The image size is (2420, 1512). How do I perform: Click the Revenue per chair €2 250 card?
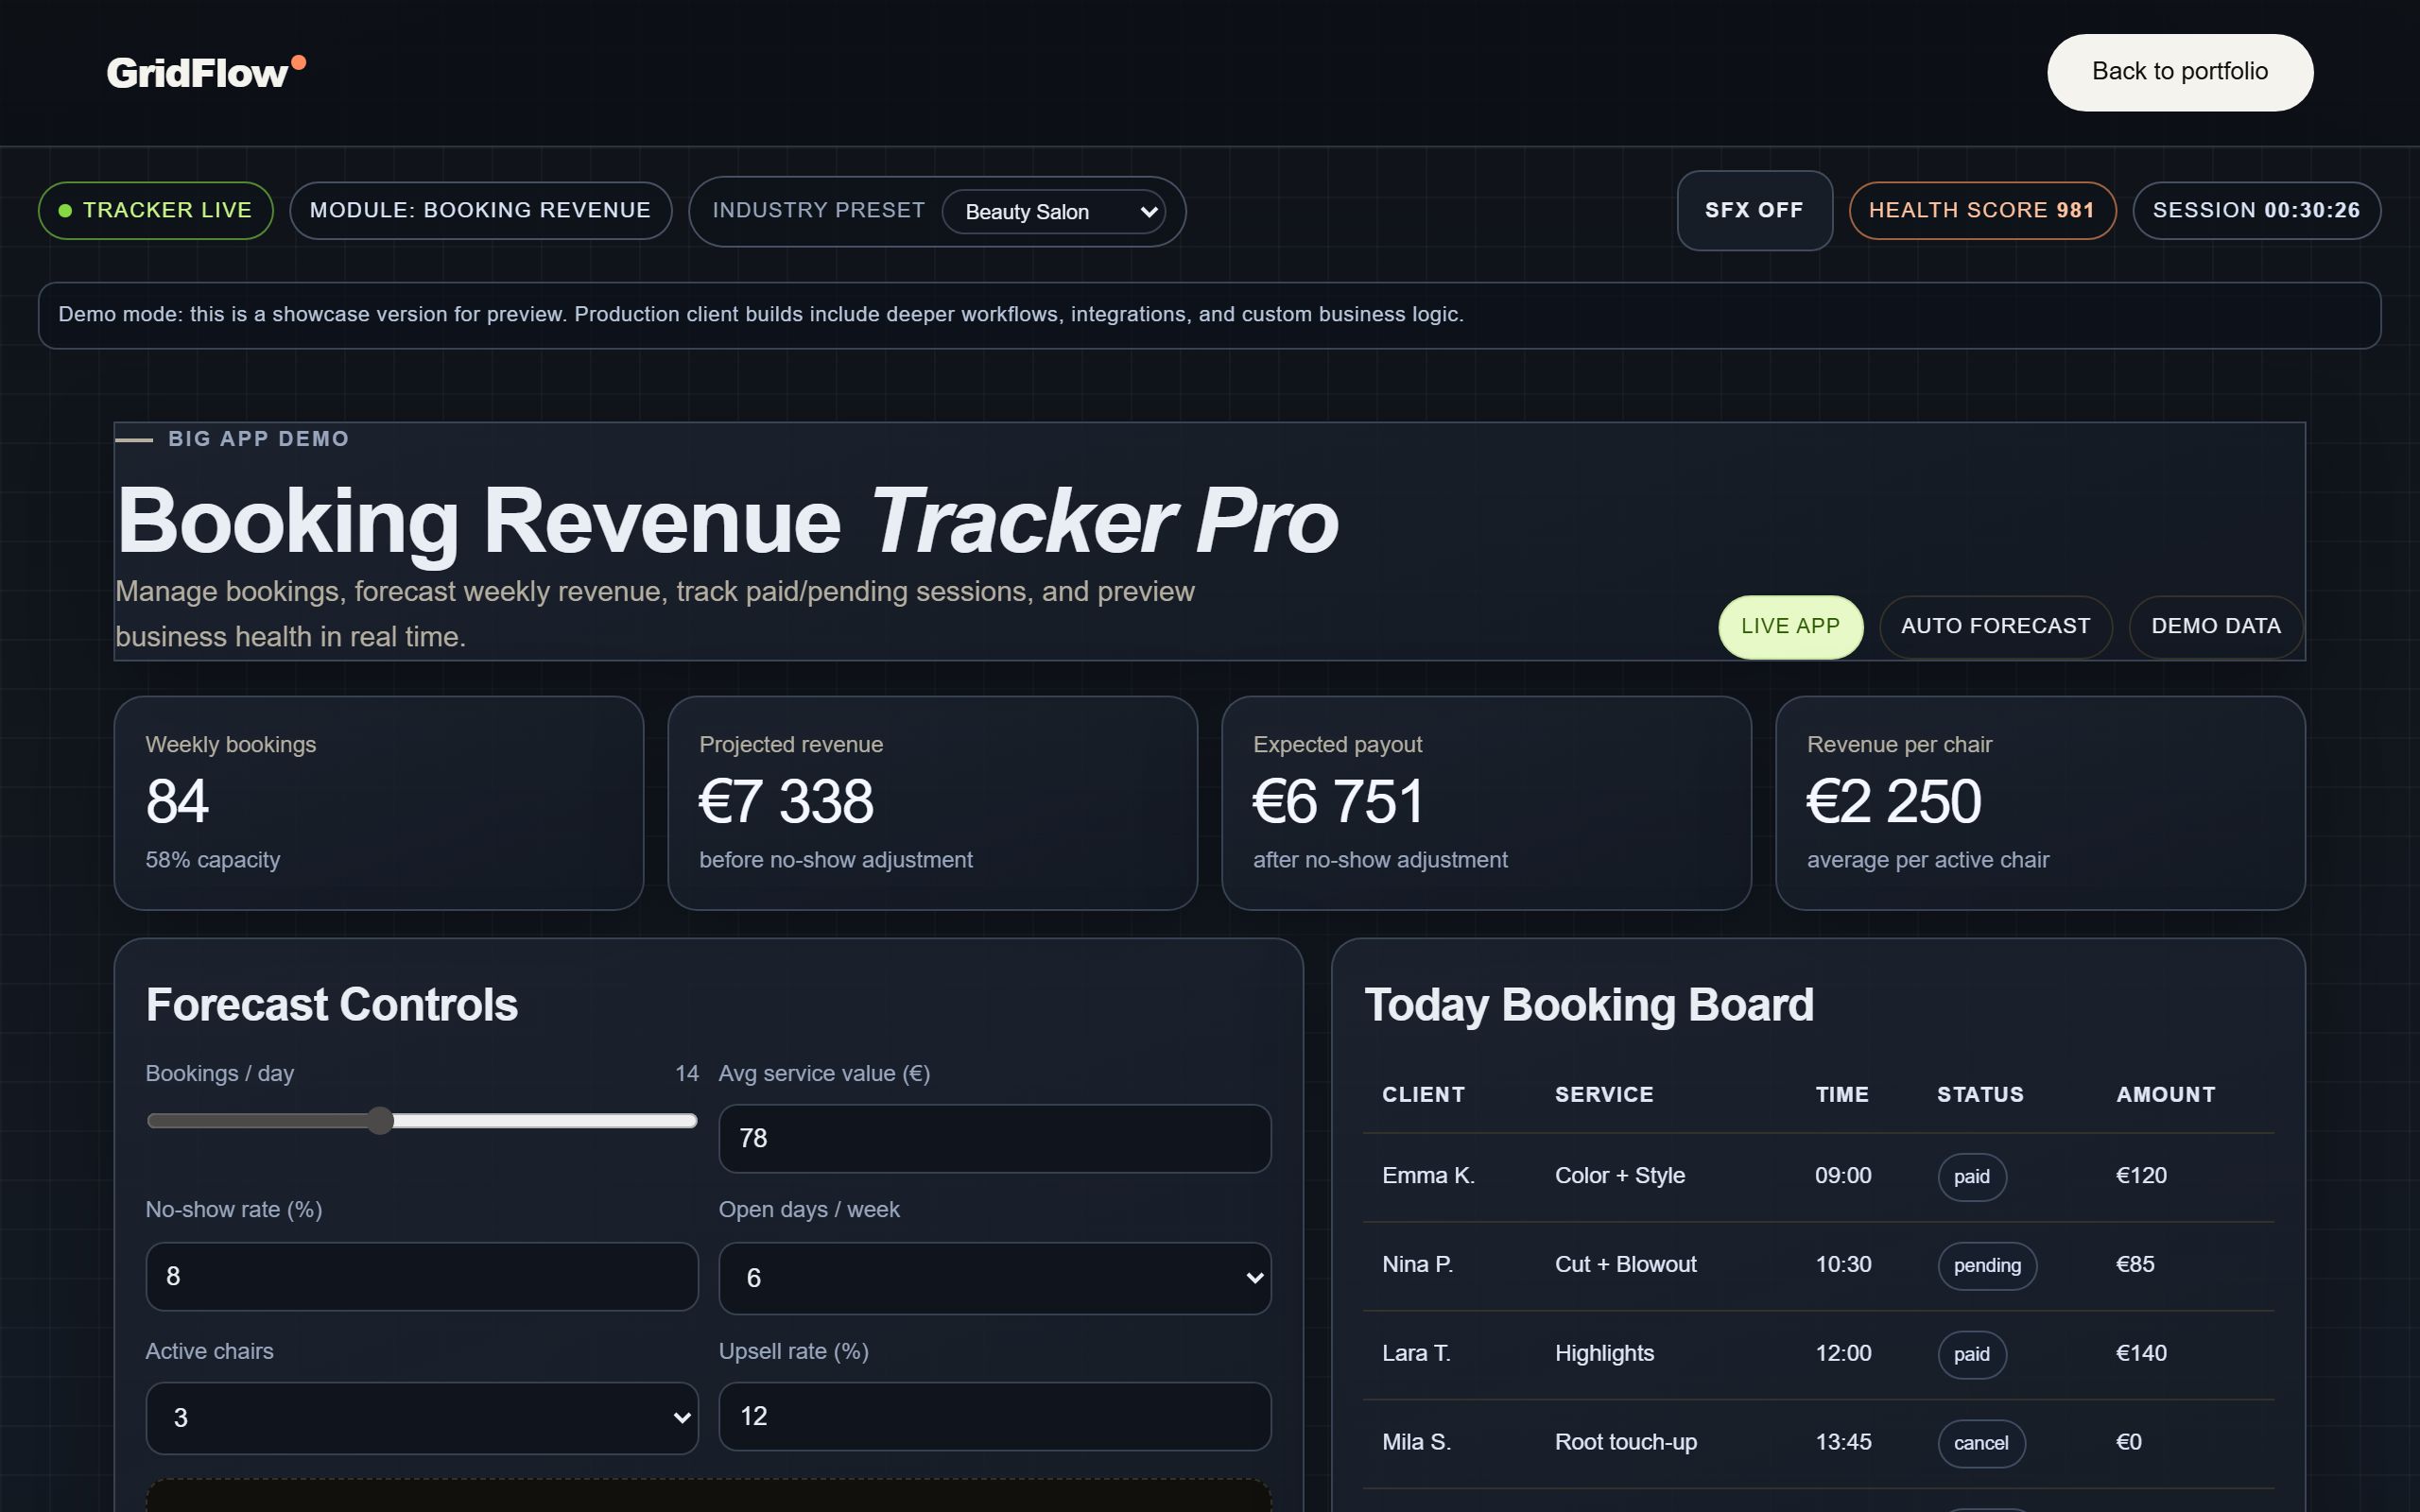click(x=2040, y=802)
